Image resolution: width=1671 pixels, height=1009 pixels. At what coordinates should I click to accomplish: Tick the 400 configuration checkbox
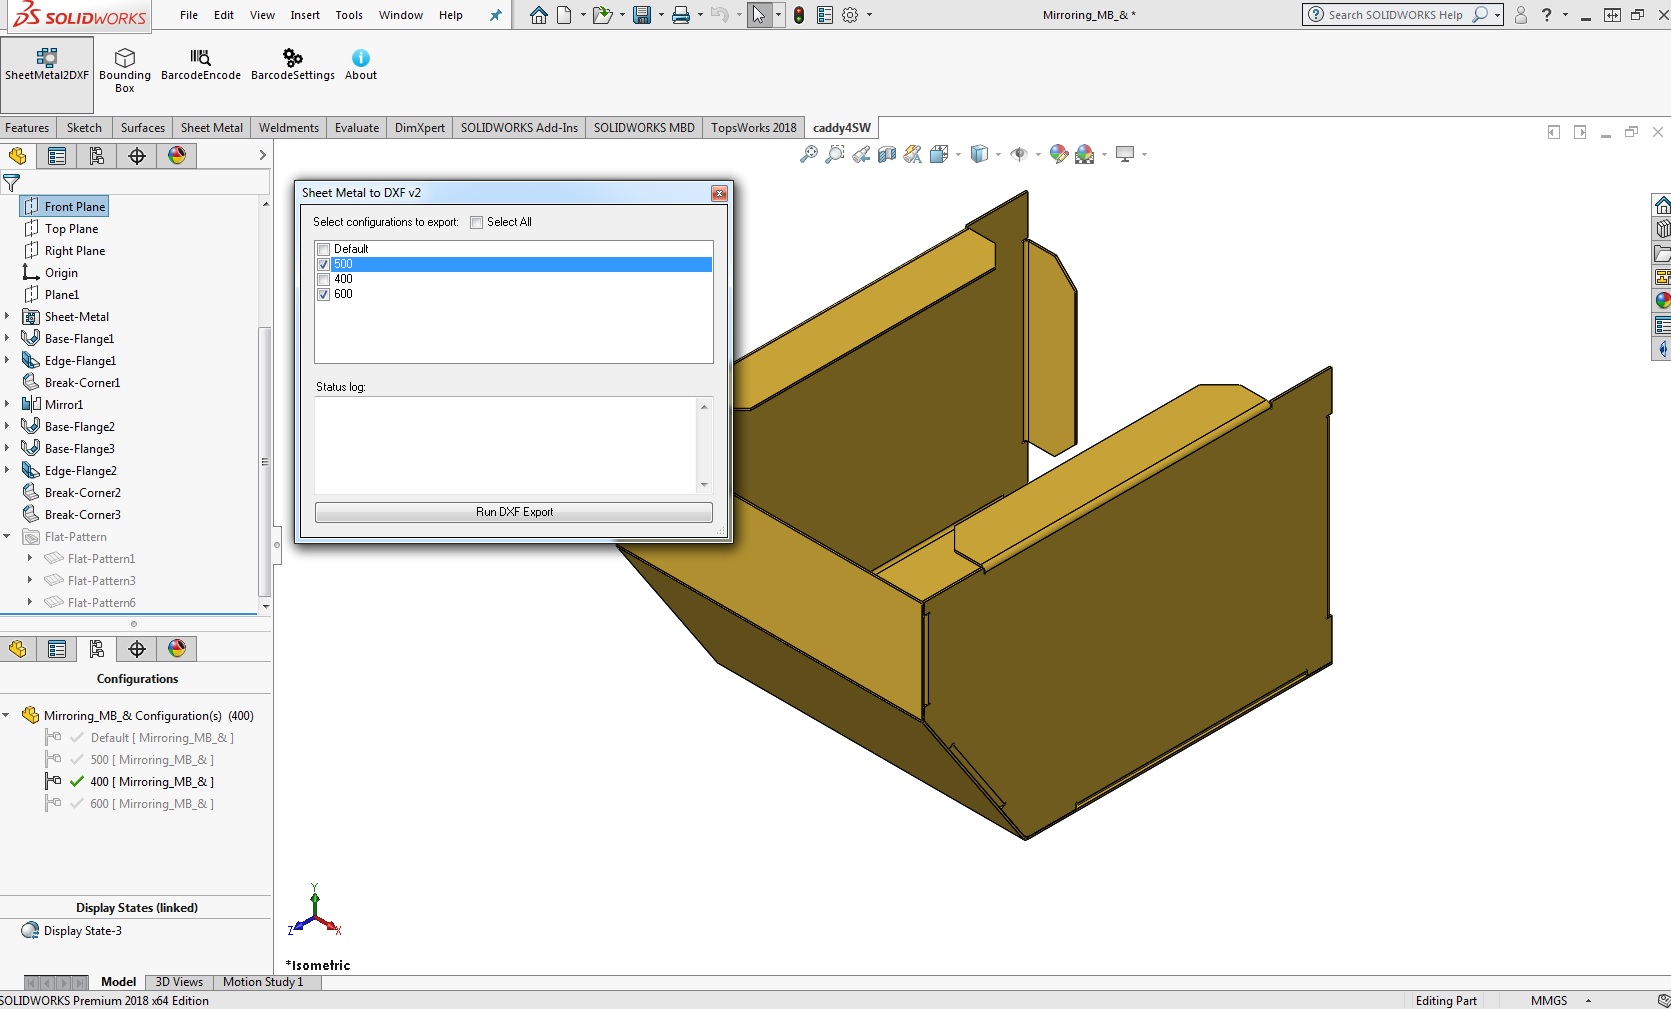(x=324, y=279)
